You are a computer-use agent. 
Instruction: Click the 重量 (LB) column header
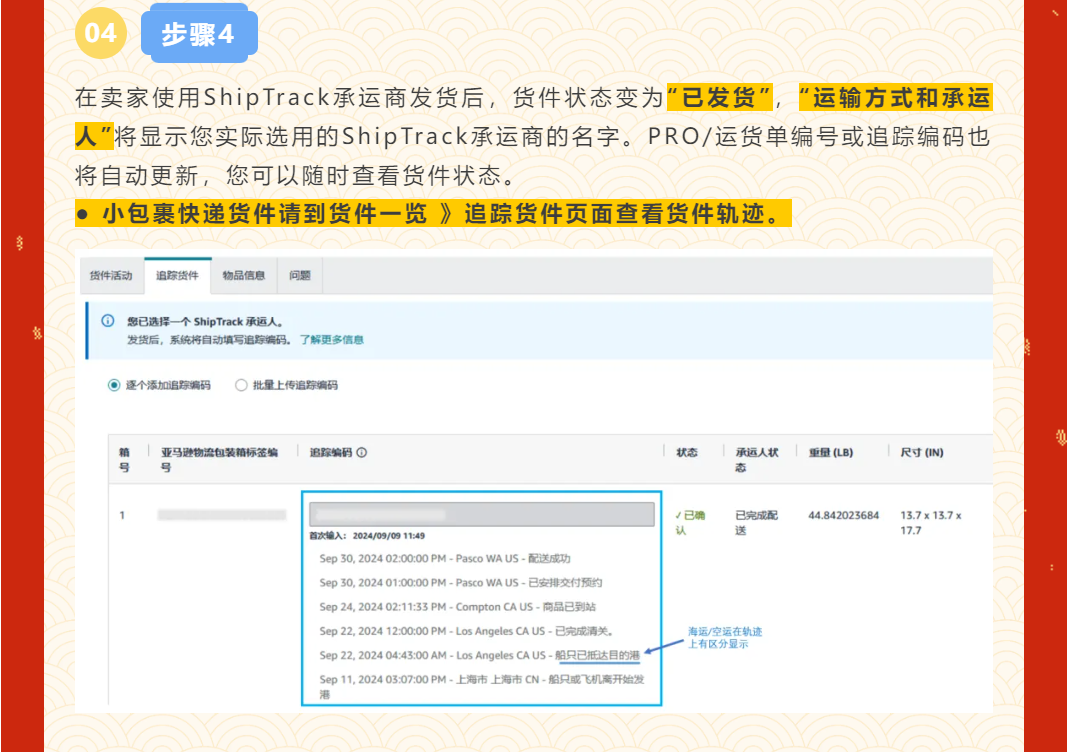[831, 453]
